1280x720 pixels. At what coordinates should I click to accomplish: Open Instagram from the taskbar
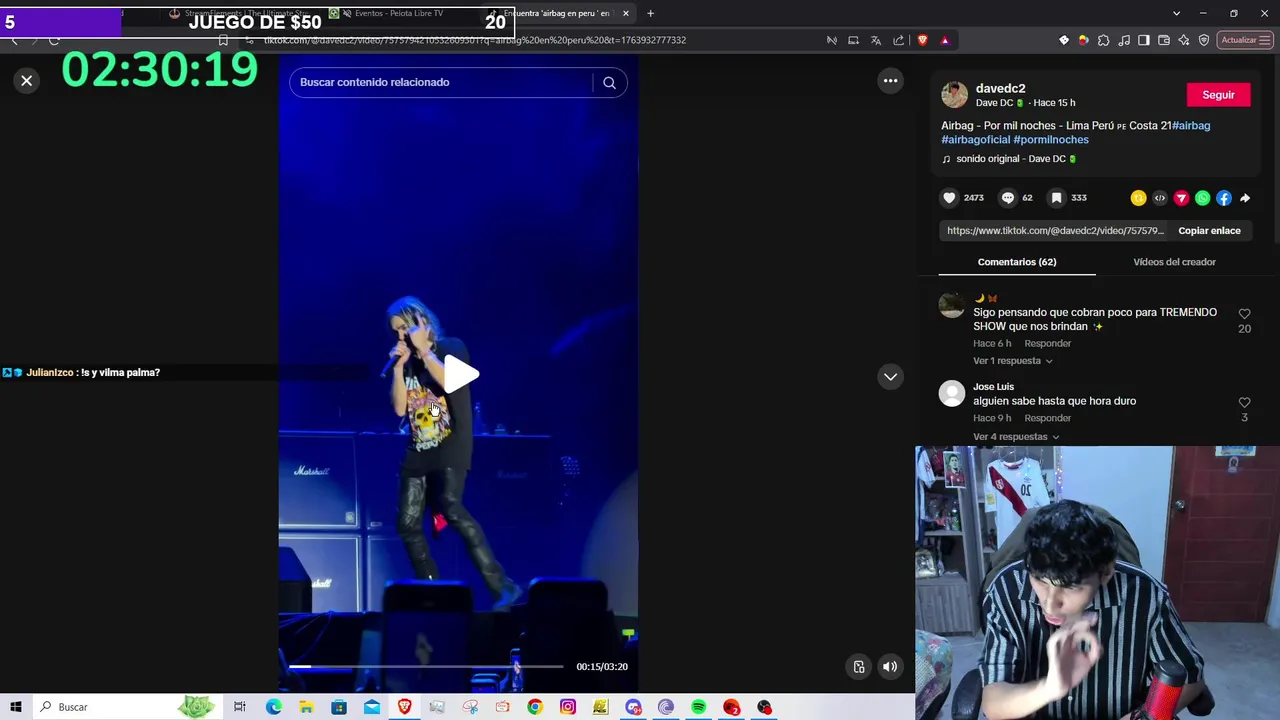pos(568,707)
